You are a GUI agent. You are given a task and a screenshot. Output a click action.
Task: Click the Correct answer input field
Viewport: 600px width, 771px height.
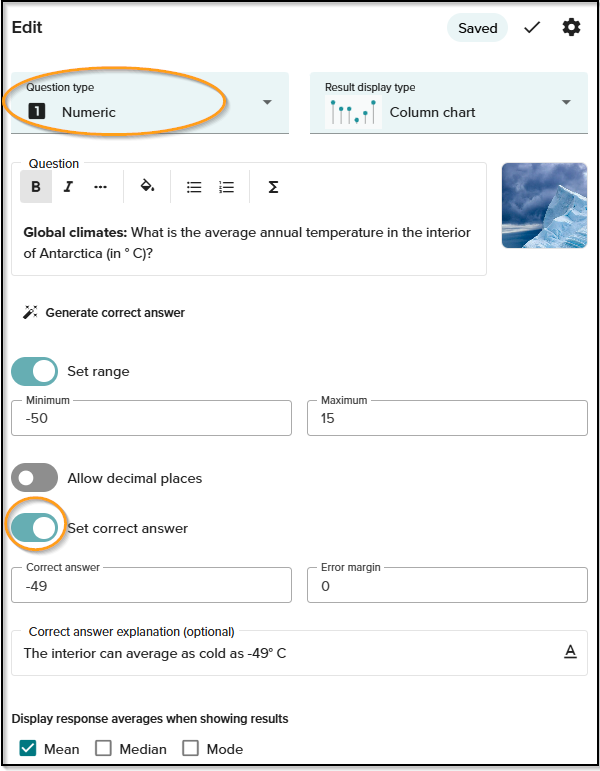pos(151,585)
